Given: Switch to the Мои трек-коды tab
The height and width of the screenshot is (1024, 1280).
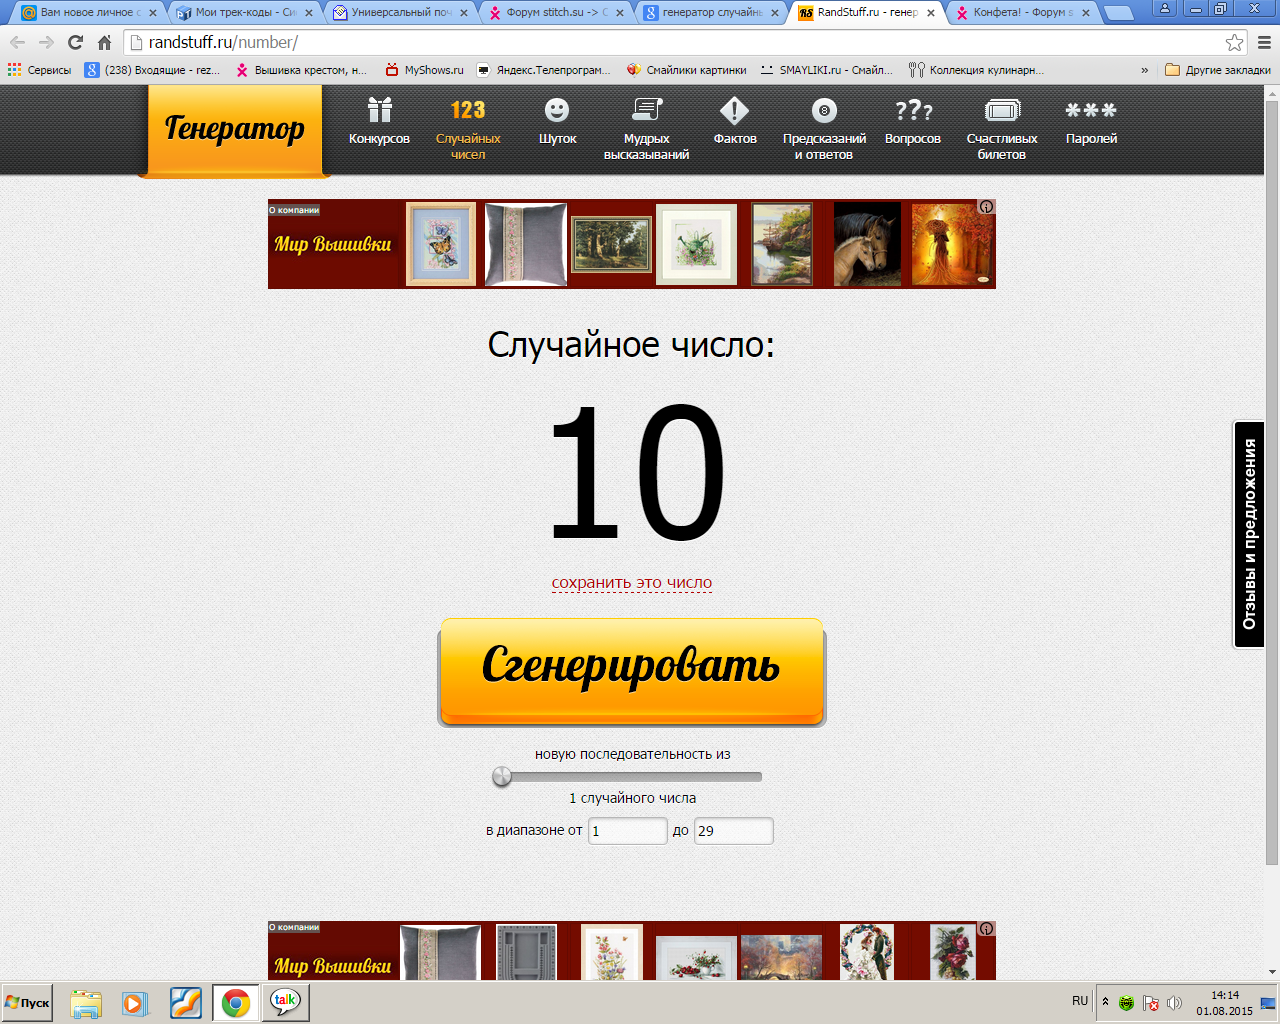Looking at the screenshot, I should 243,13.
